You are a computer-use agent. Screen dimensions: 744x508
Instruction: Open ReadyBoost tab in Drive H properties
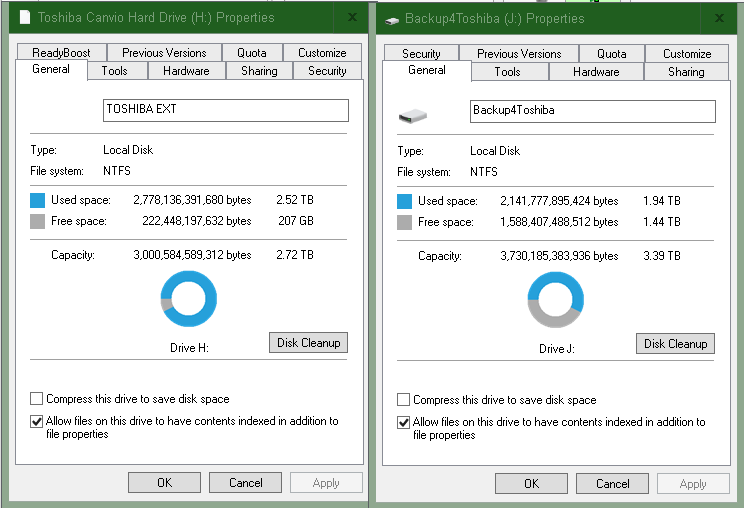(61, 52)
